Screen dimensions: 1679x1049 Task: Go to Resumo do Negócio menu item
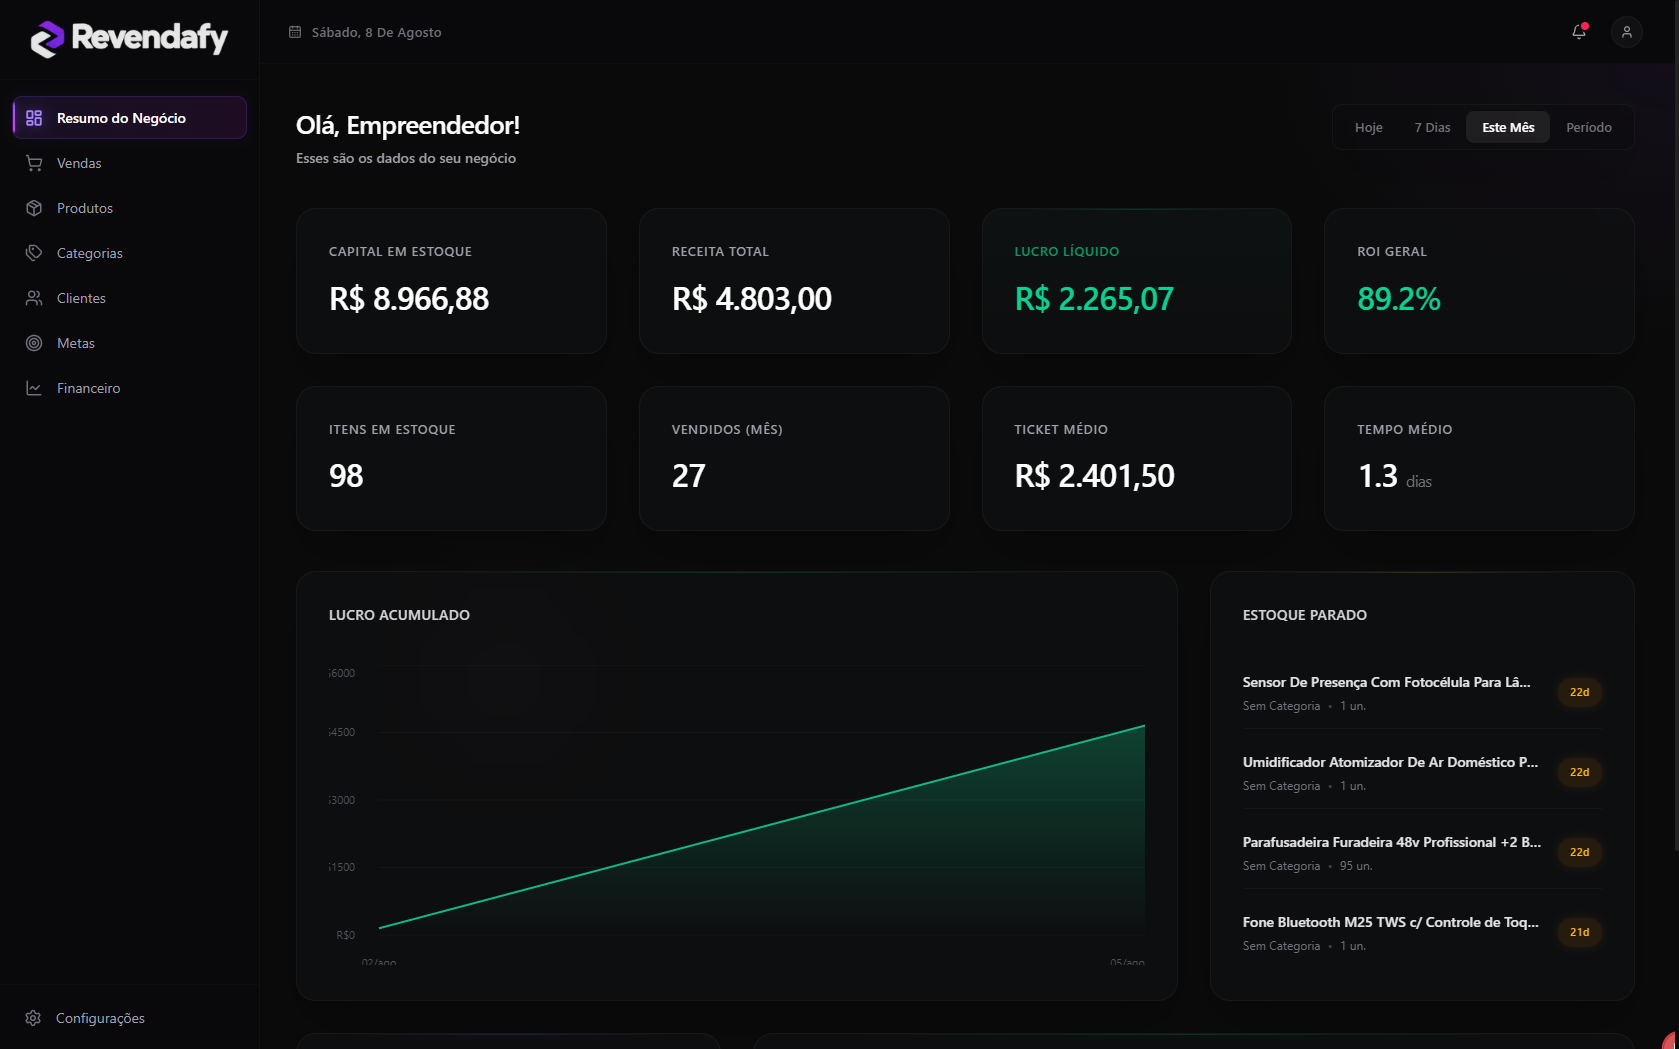coord(130,118)
